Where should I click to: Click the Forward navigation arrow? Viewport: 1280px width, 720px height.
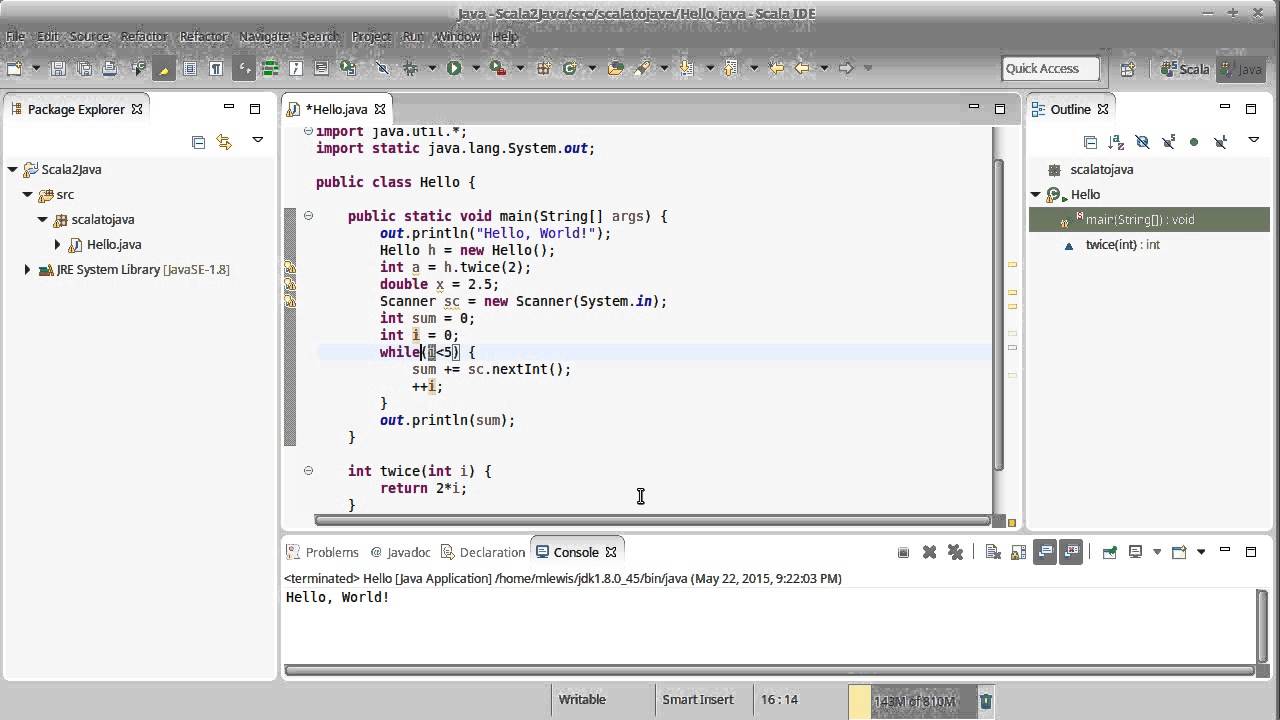[x=846, y=68]
